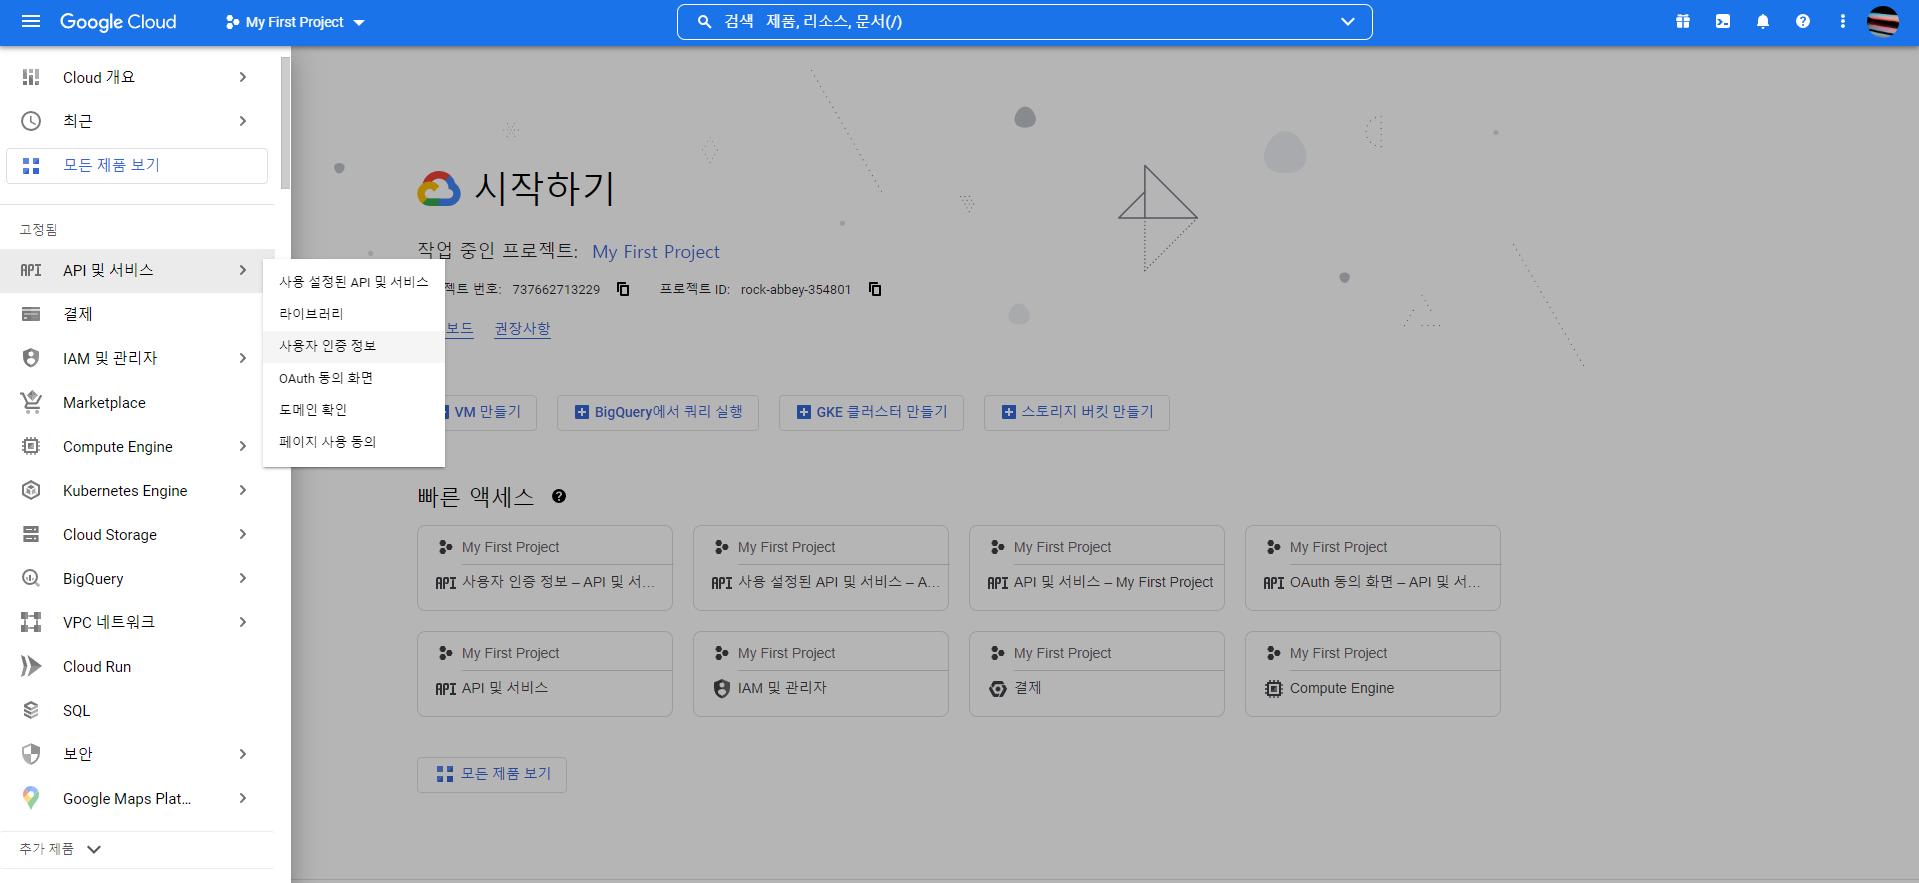The image size is (1919, 883).
Task: Copy the project ID rock-abbey-354801
Action: pyautogui.click(x=875, y=289)
